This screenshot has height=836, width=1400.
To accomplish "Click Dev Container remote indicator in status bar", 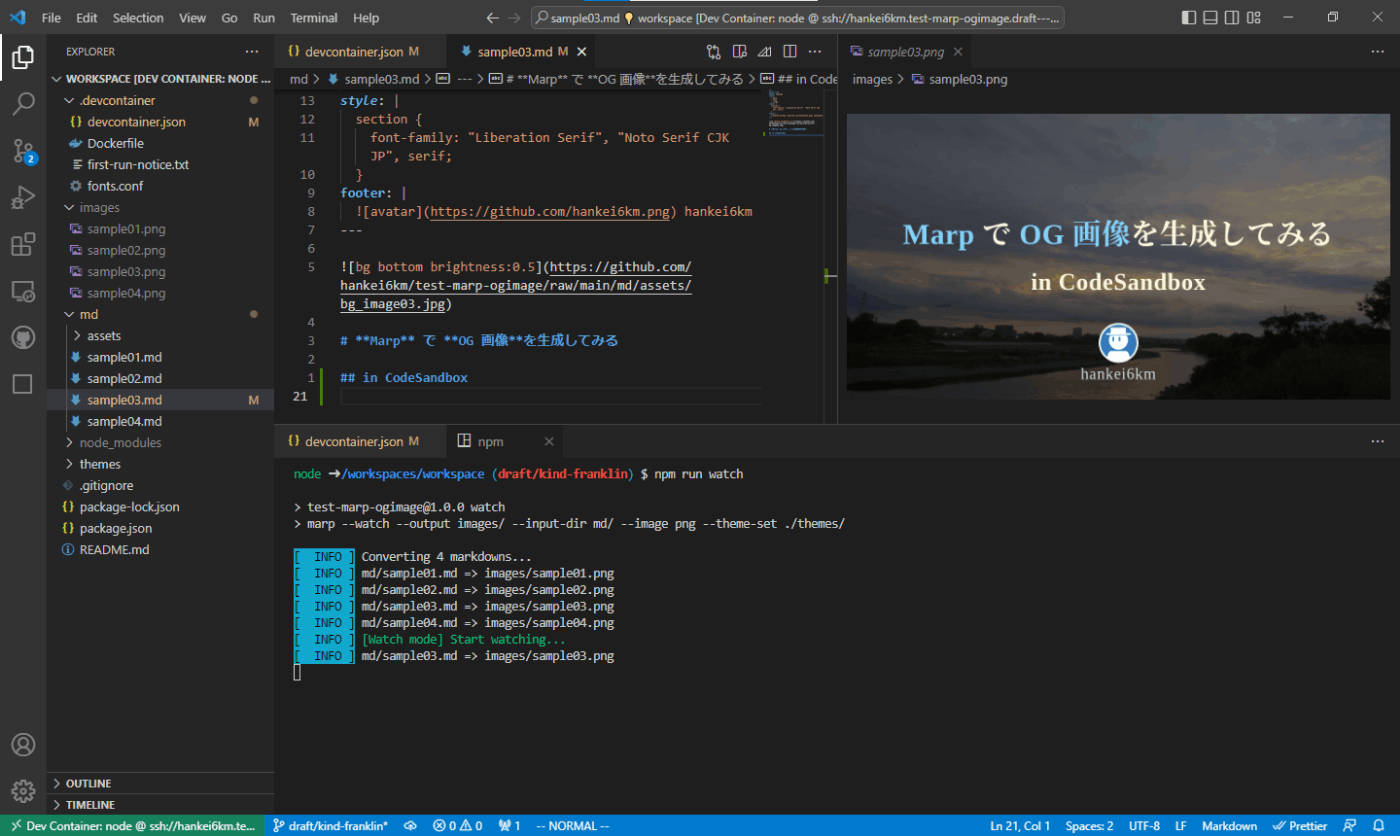I will tap(133, 826).
